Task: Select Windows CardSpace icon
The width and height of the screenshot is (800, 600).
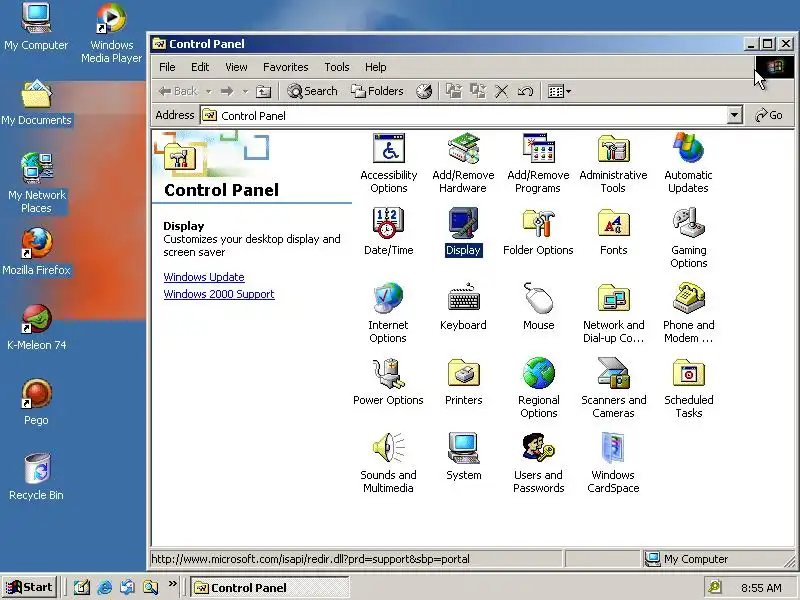Action: tap(613, 463)
